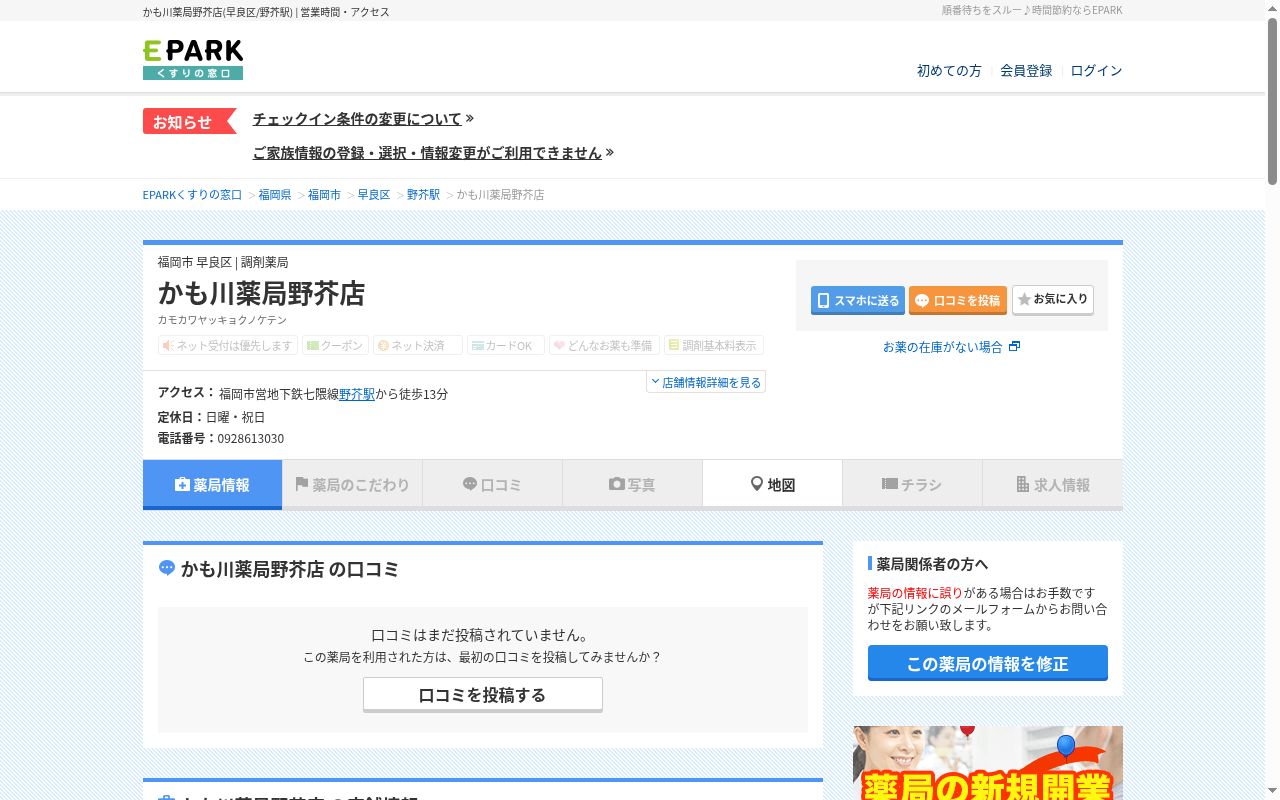Open the 写真 tab
Screen dimensions: 1280x800
632,484
